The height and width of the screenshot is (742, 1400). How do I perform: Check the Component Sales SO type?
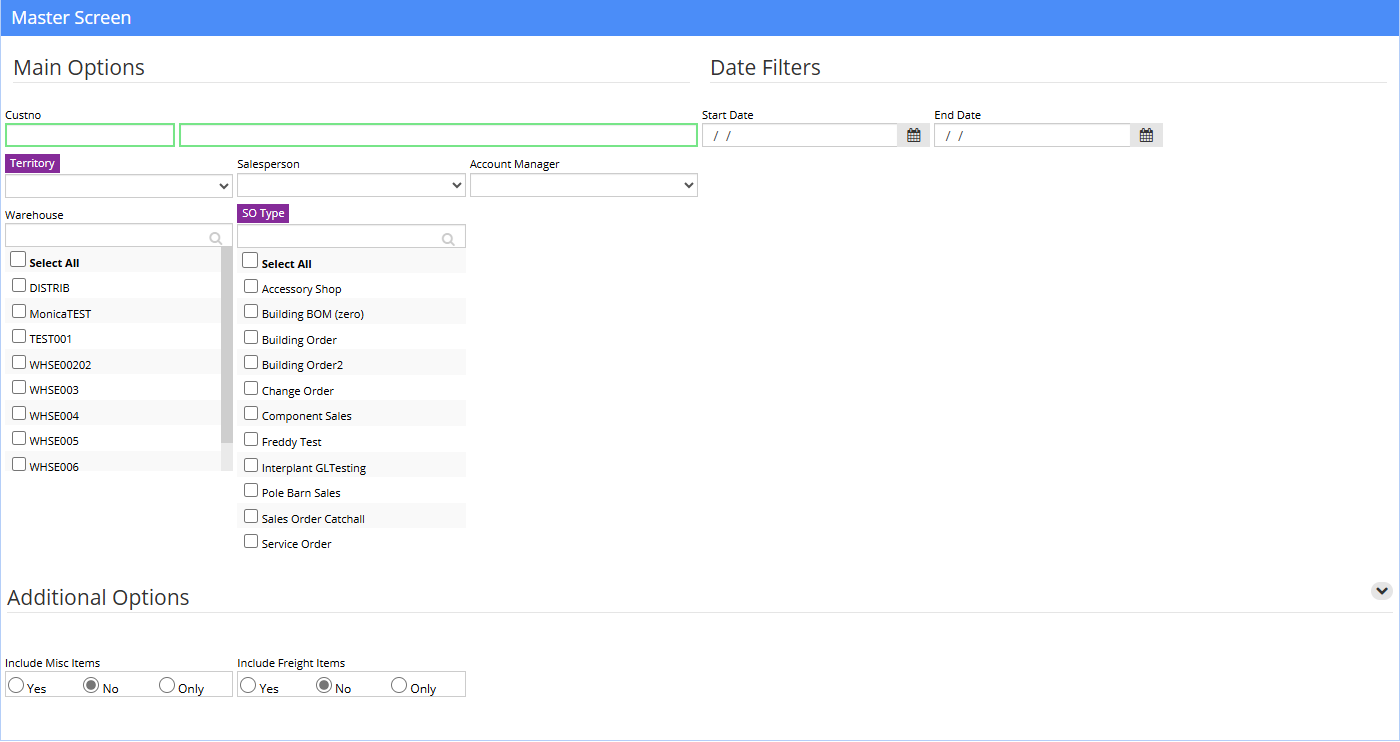pos(251,413)
